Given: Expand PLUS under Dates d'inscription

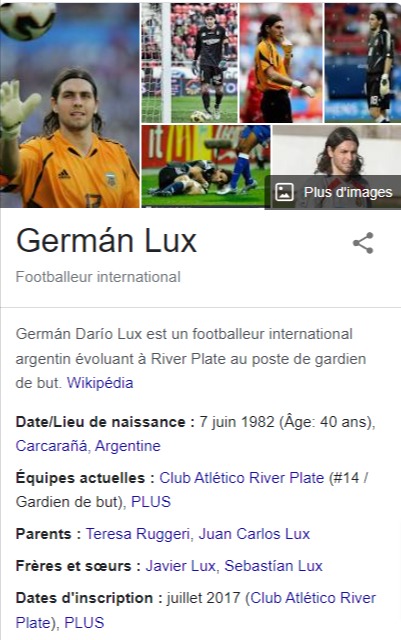Looking at the screenshot, I should pos(84,622).
